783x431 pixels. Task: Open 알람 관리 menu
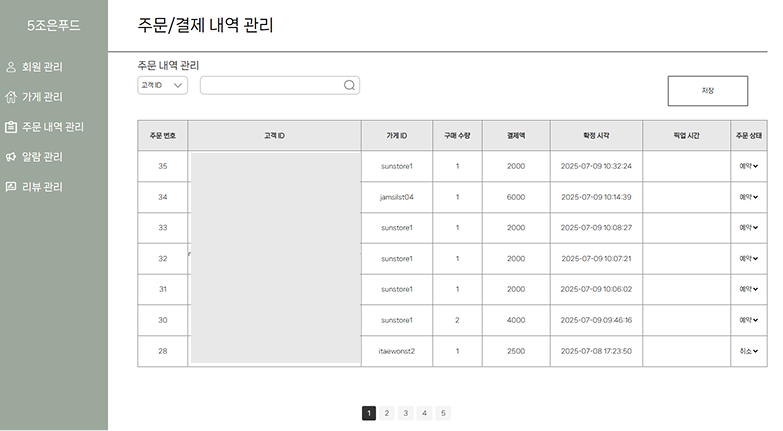pyautogui.click(x=42, y=157)
